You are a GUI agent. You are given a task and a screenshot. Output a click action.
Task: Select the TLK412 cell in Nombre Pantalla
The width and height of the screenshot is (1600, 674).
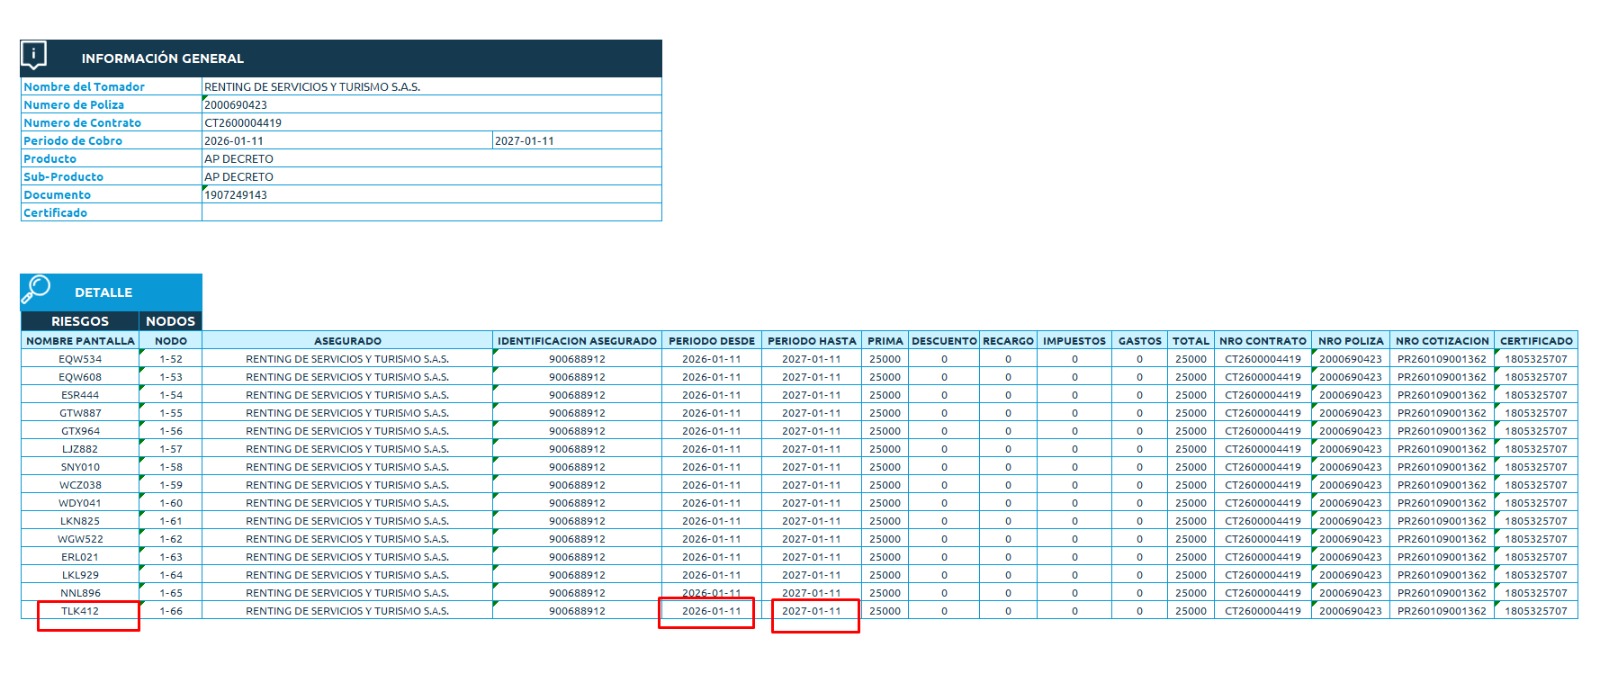[x=80, y=611]
